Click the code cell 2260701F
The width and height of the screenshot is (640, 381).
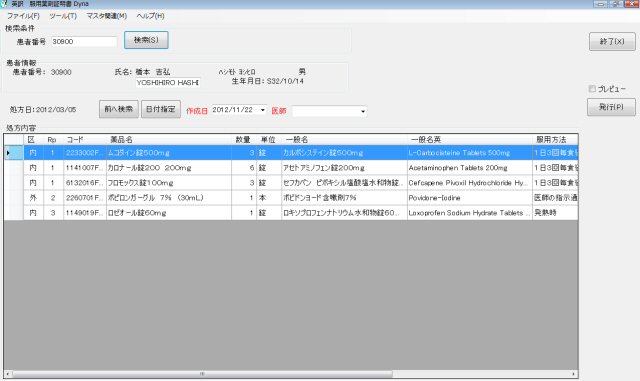coord(85,198)
